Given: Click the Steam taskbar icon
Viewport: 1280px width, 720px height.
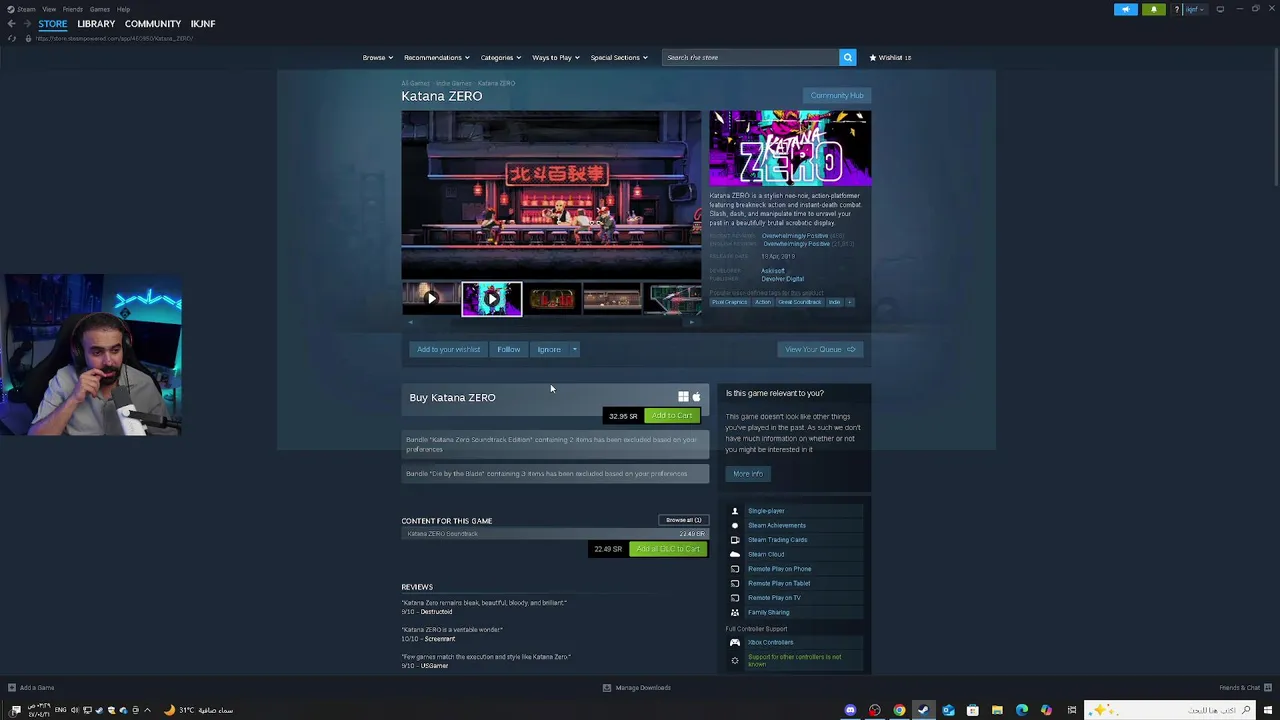Looking at the screenshot, I should (x=923, y=710).
